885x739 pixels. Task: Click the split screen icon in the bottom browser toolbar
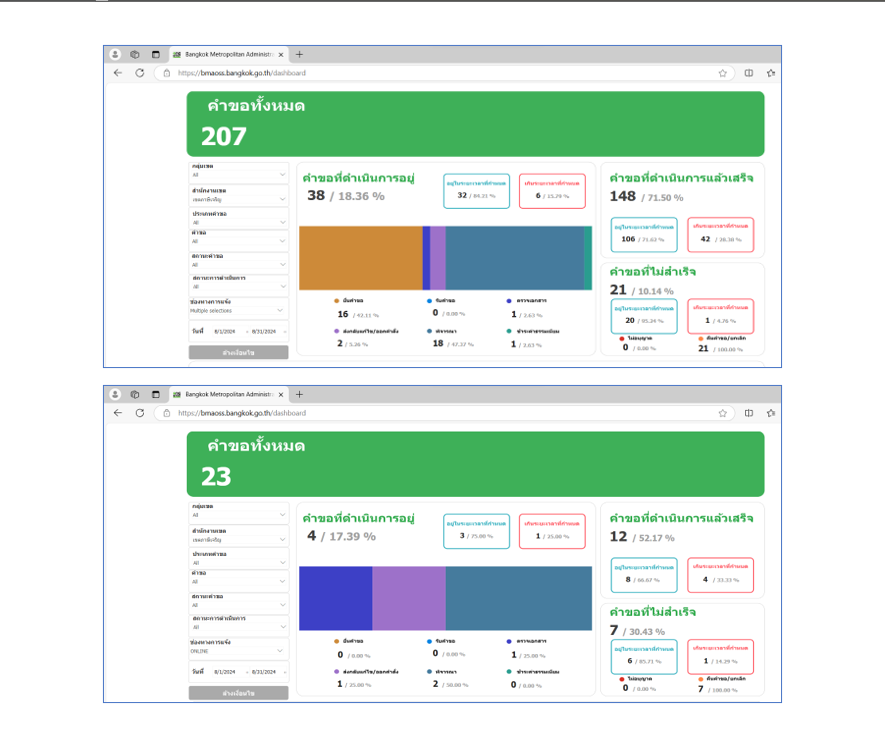point(748,413)
